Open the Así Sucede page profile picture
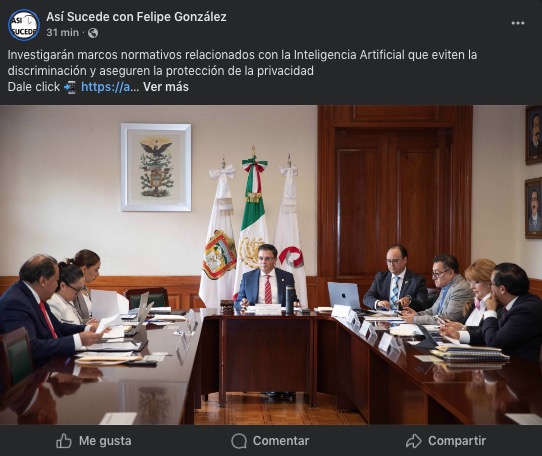Screen dimensions: 542x456 [24, 25]
